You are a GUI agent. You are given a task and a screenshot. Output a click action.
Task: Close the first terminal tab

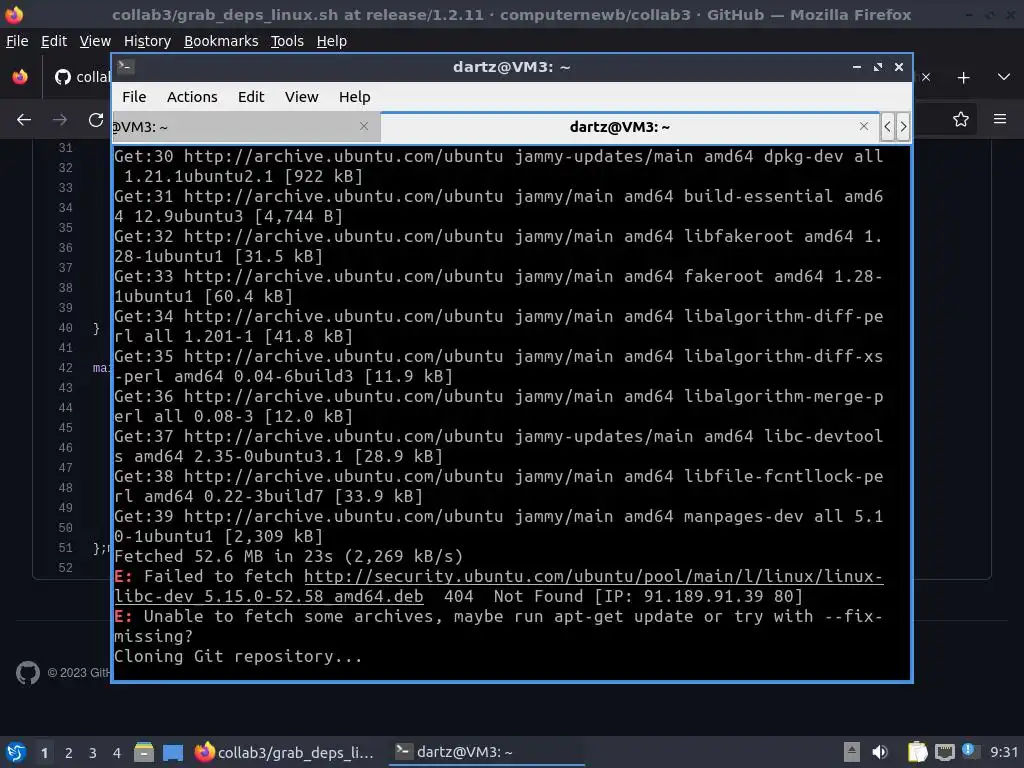pyautogui.click(x=364, y=126)
